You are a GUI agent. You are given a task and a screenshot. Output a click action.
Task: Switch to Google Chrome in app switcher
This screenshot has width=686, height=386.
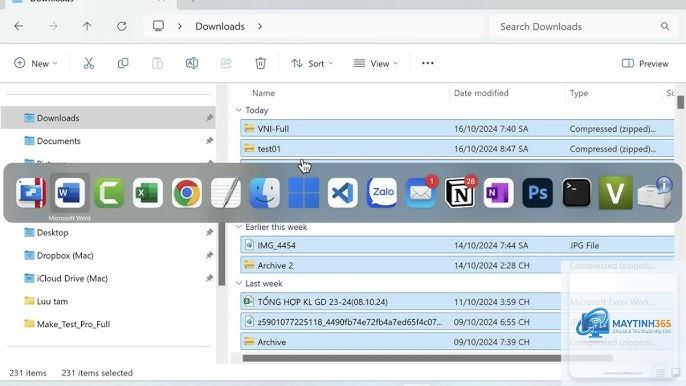pyautogui.click(x=187, y=193)
